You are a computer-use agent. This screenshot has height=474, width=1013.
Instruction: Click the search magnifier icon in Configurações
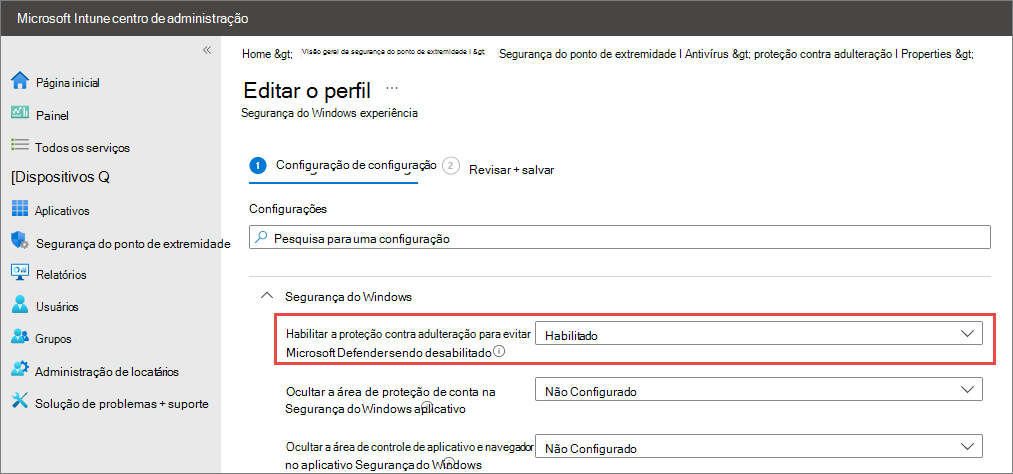click(x=261, y=238)
